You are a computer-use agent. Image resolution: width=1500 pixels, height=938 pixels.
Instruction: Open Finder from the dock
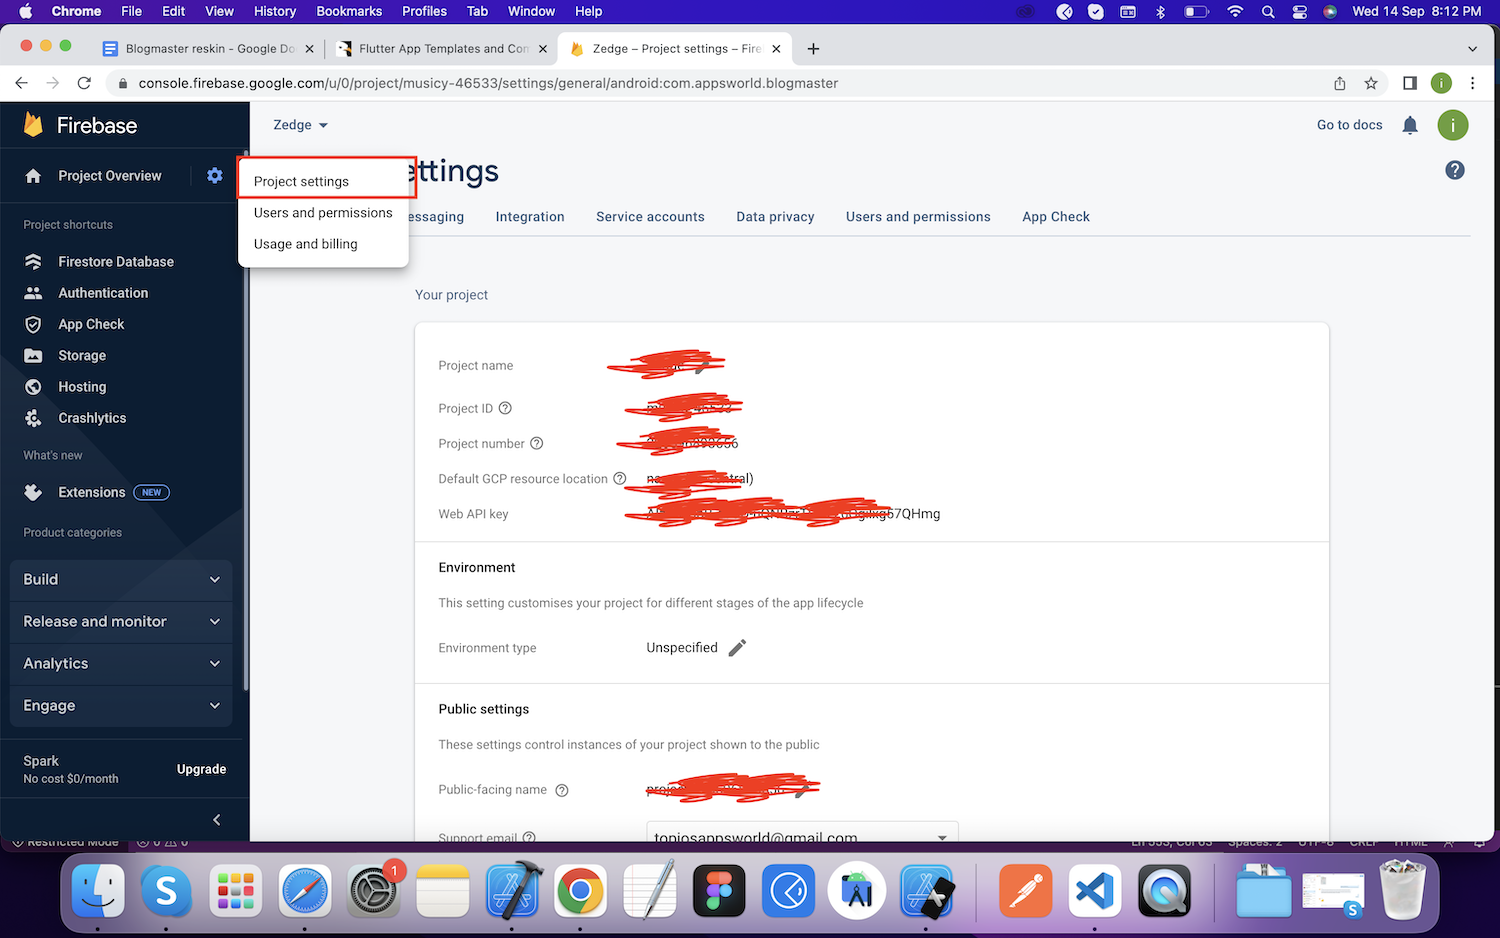click(98, 890)
